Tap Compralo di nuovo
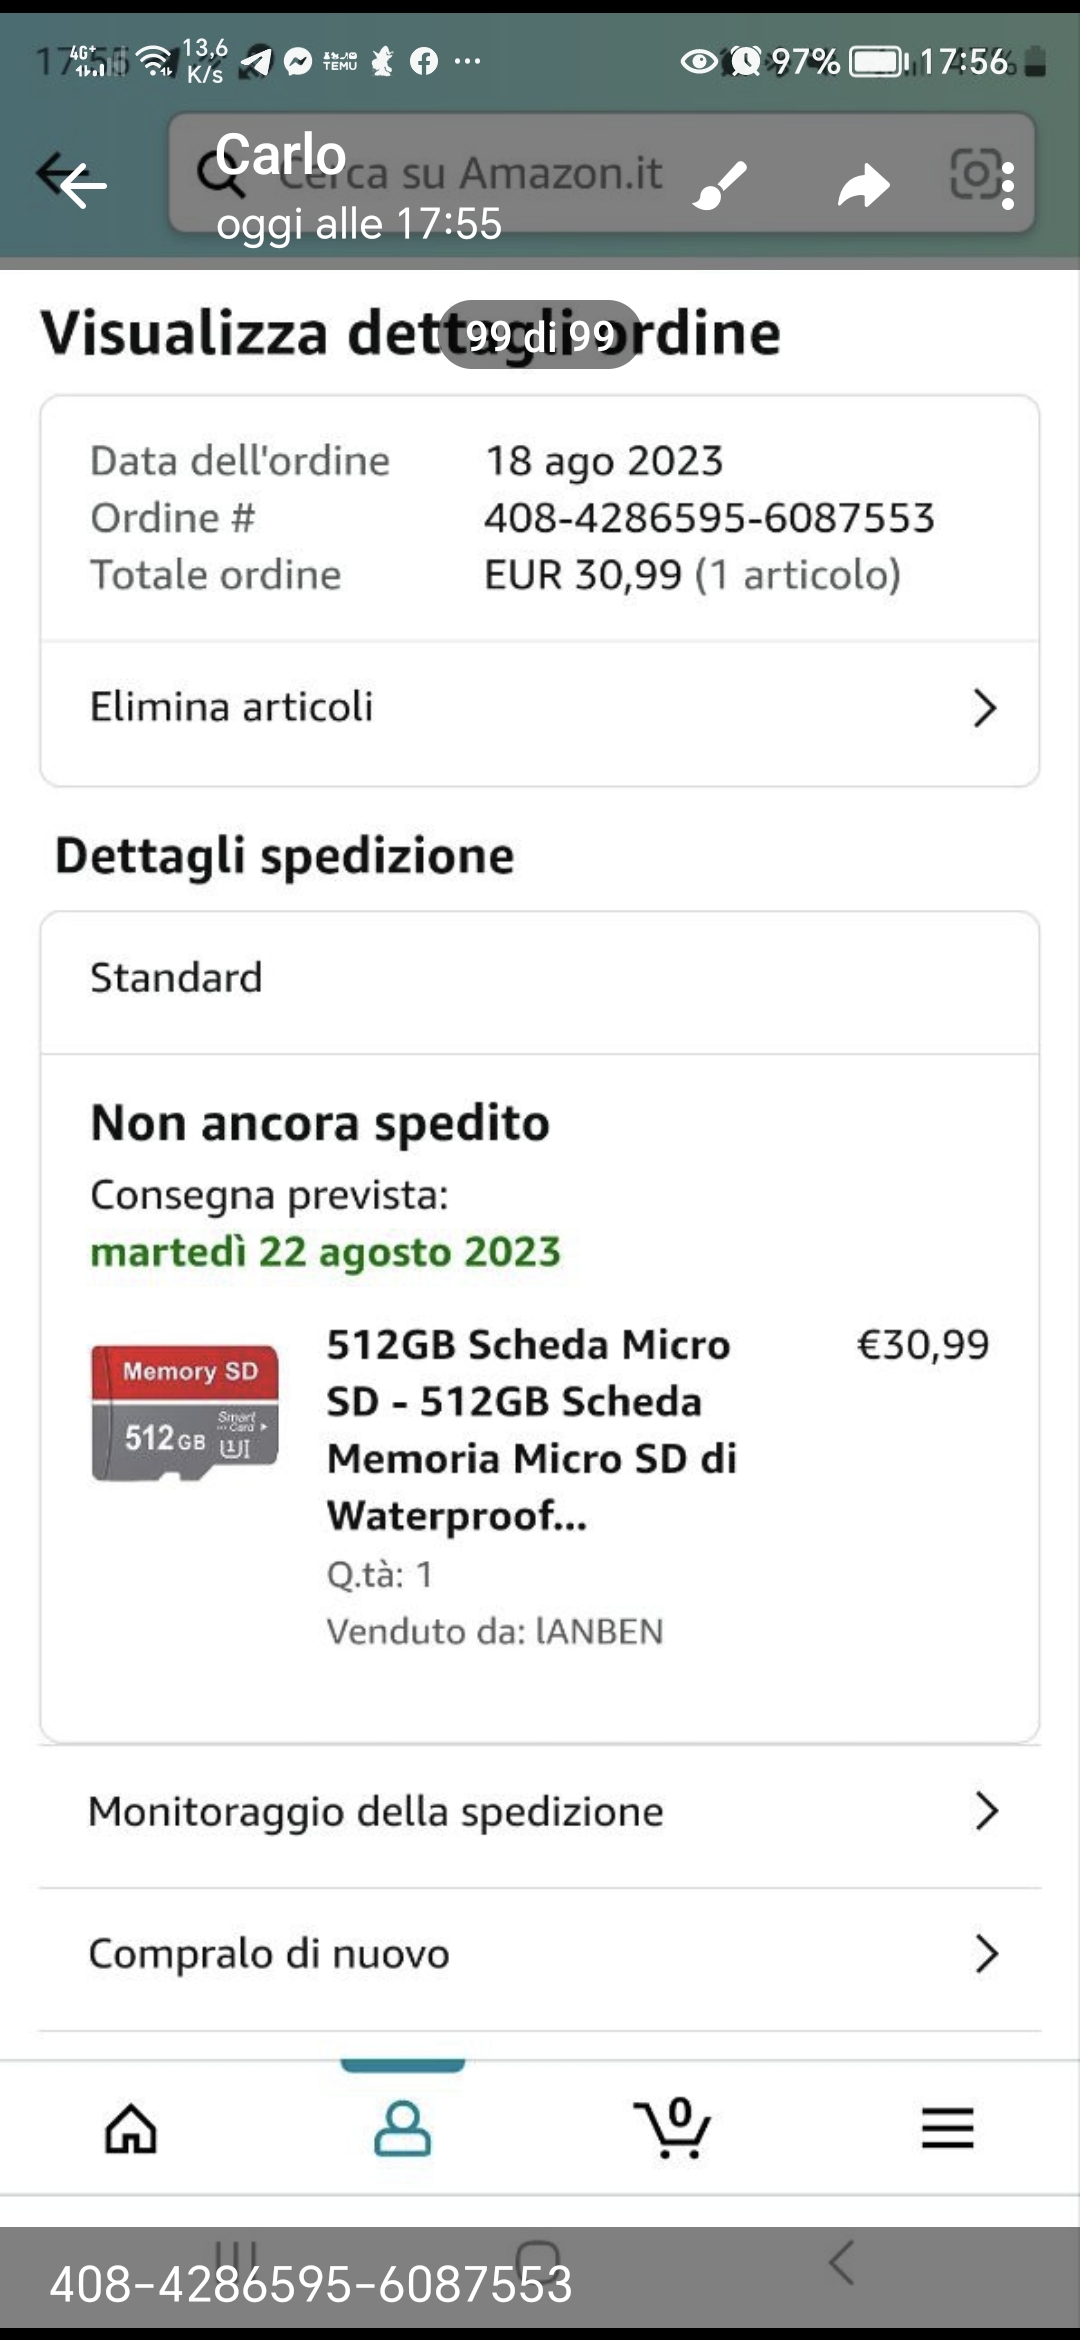Screen dimensions: 1080x2340 pos(269,1954)
